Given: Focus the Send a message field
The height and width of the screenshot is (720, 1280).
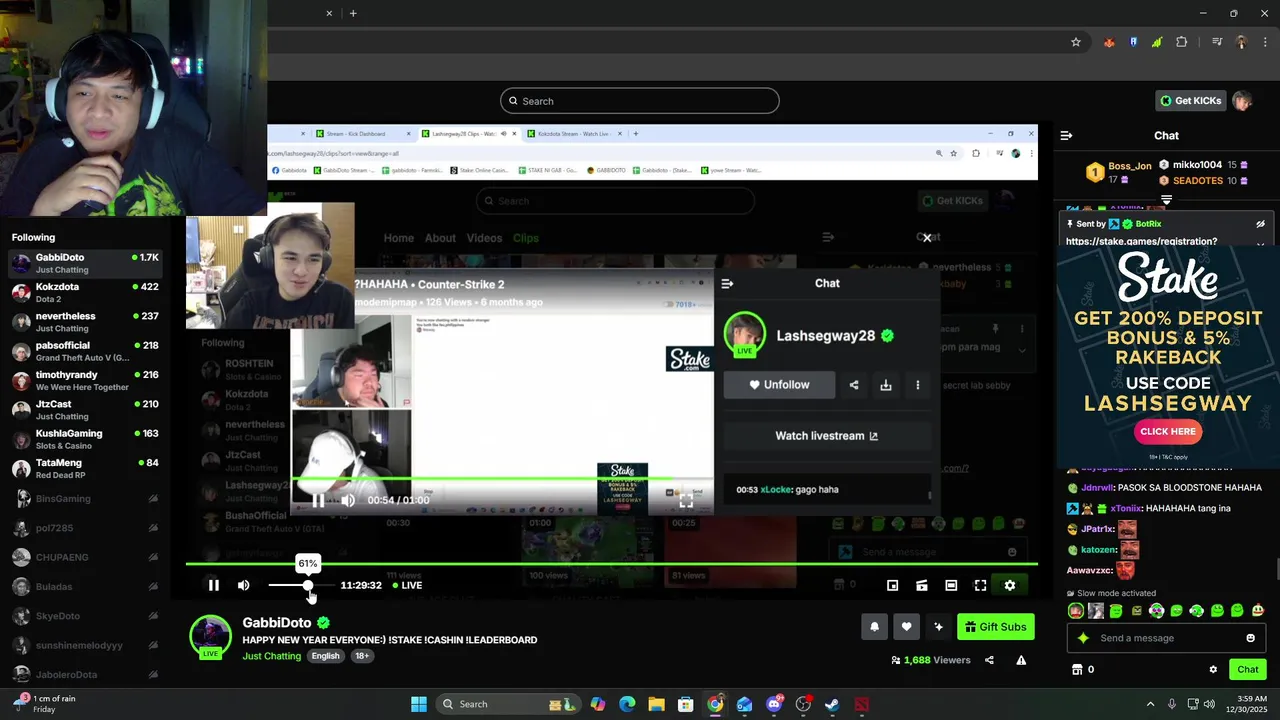Looking at the screenshot, I should click(x=1166, y=638).
